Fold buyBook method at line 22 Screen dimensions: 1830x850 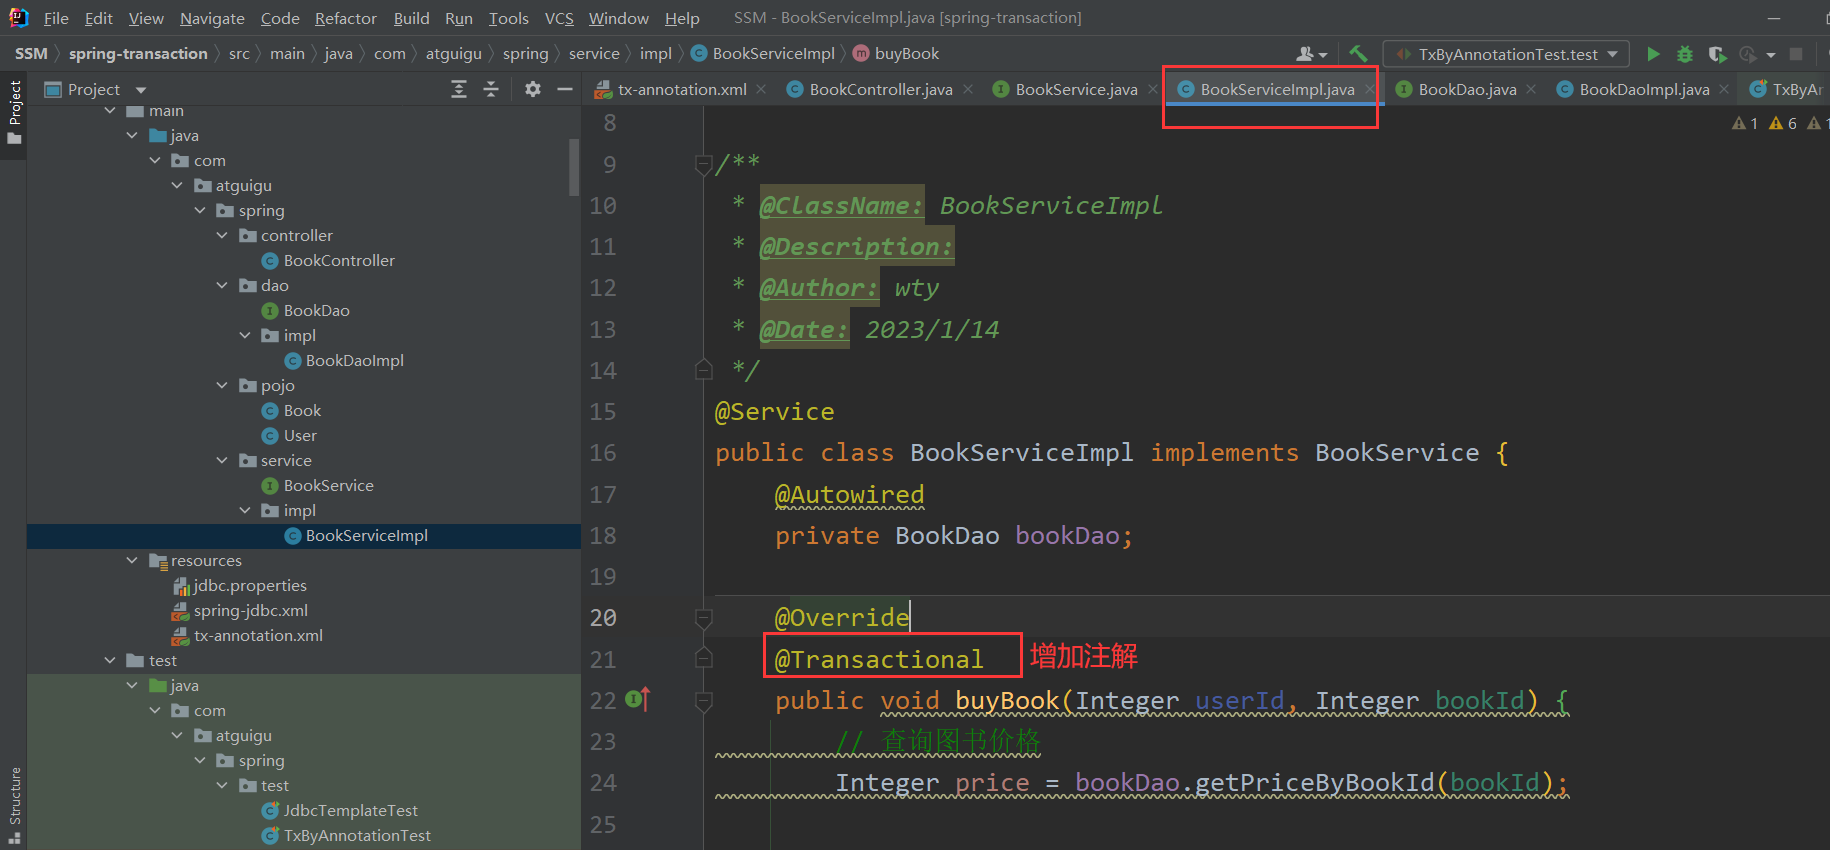tap(704, 701)
